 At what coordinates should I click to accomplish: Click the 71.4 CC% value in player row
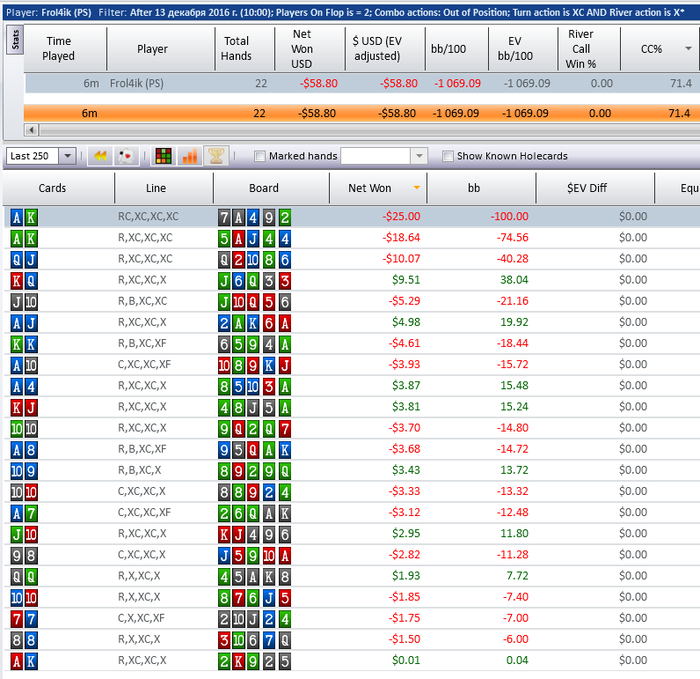(x=681, y=83)
